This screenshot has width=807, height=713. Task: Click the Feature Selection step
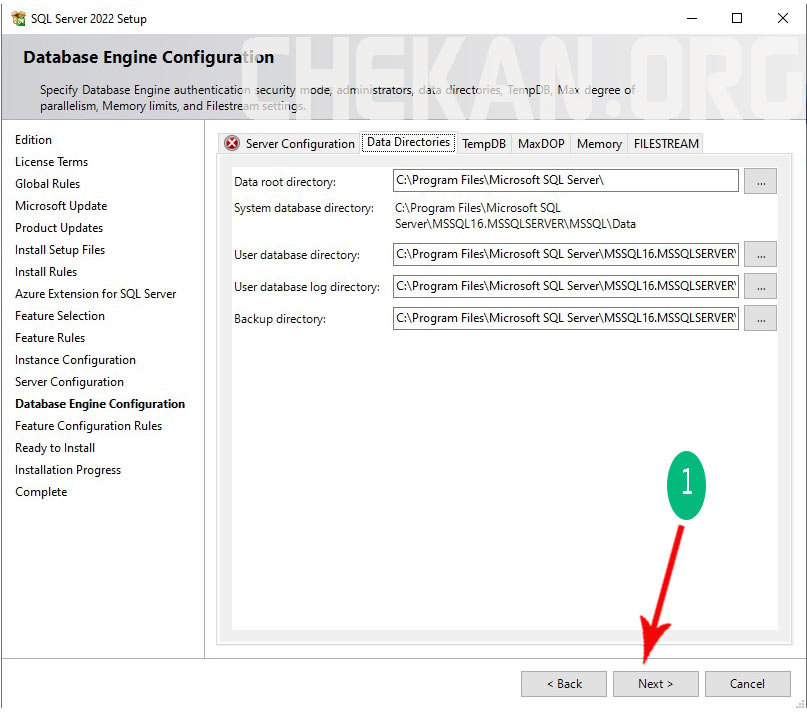pyautogui.click(x=60, y=316)
